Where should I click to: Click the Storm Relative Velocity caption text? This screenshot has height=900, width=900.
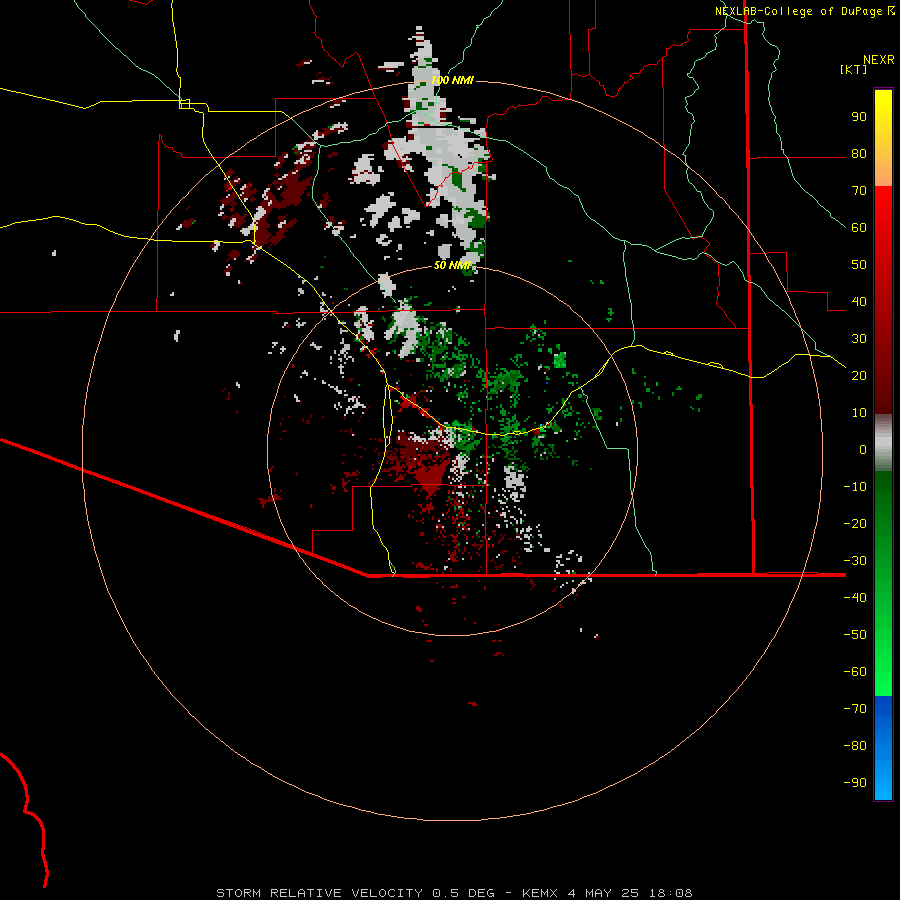click(454, 893)
